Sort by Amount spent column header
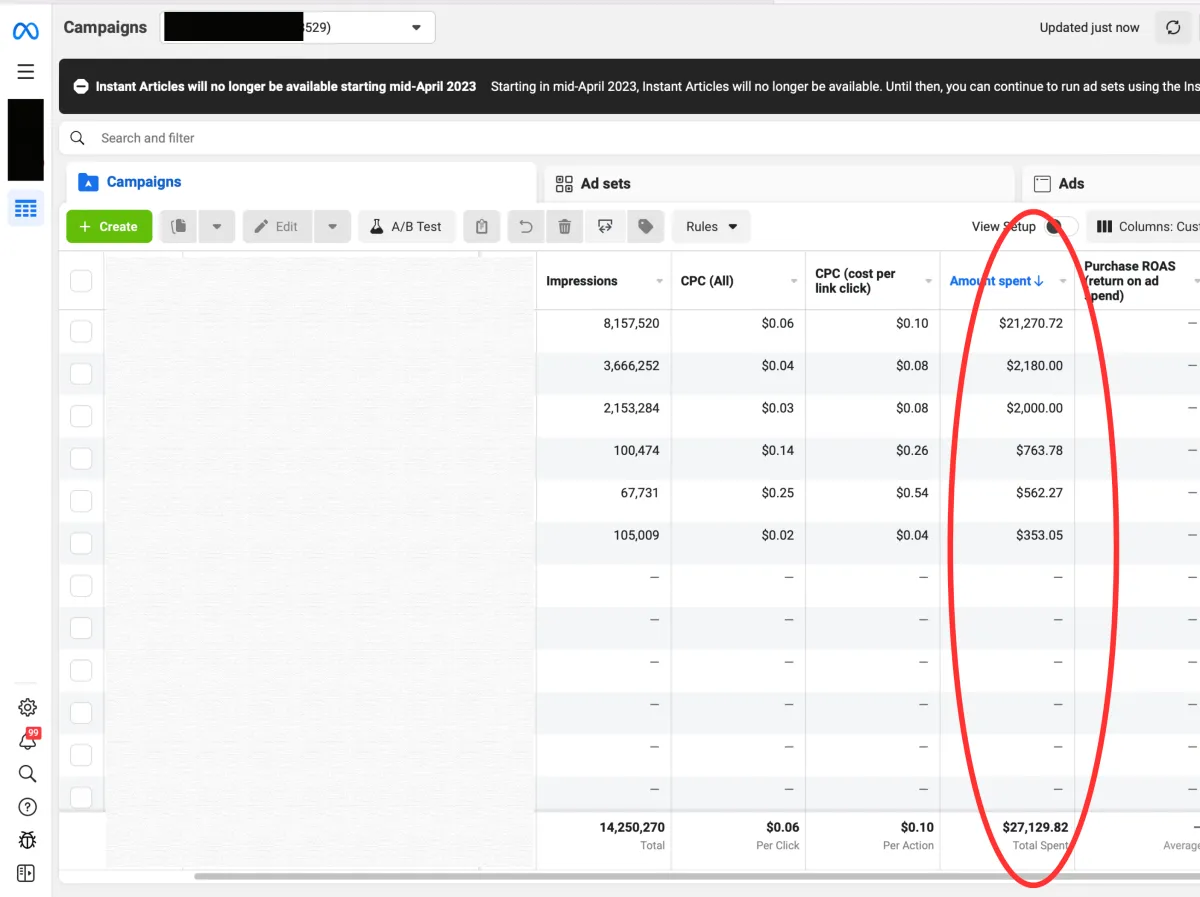 click(996, 281)
